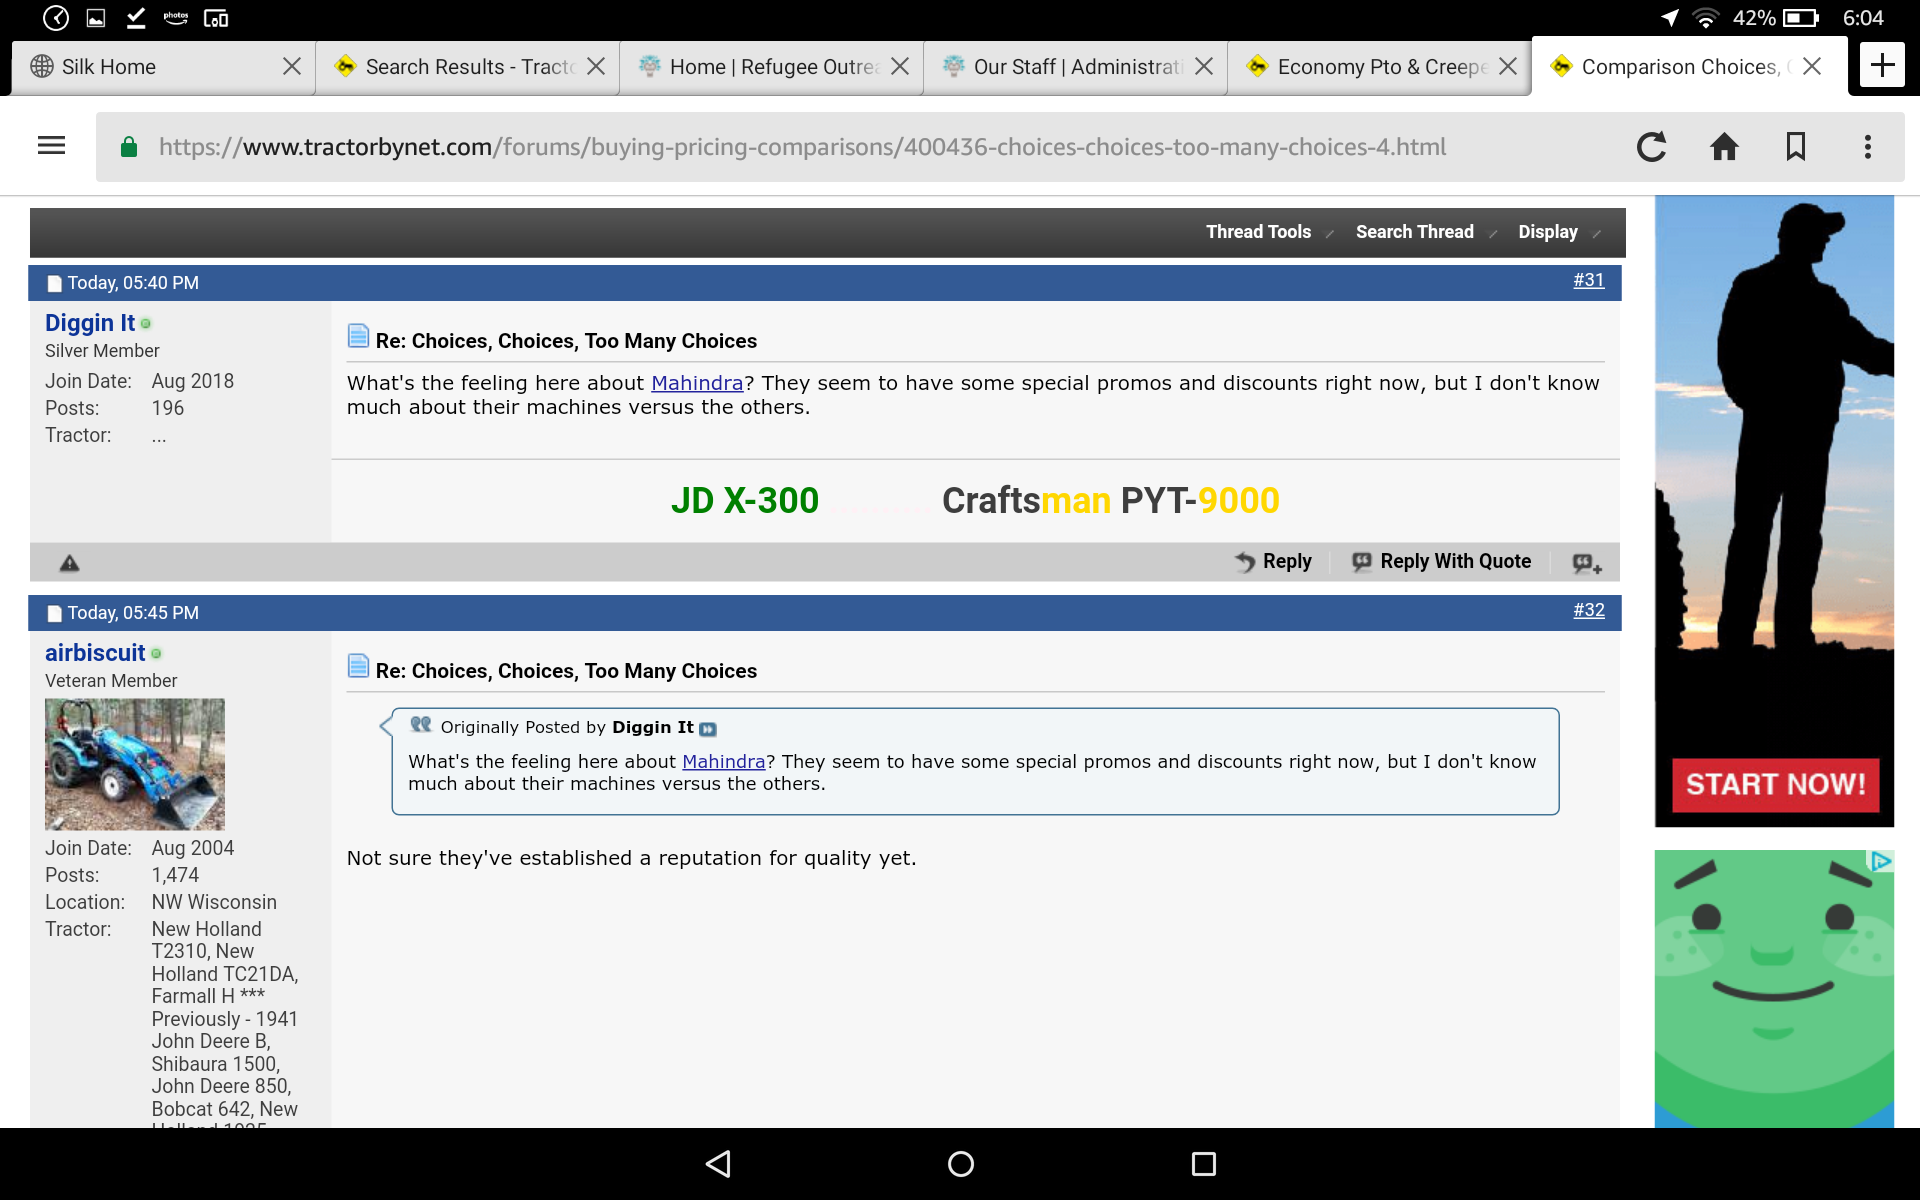The height and width of the screenshot is (1200, 1920).
Task: Follow Mahindra link in quoted text
Action: pyautogui.click(x=723, y=762)
